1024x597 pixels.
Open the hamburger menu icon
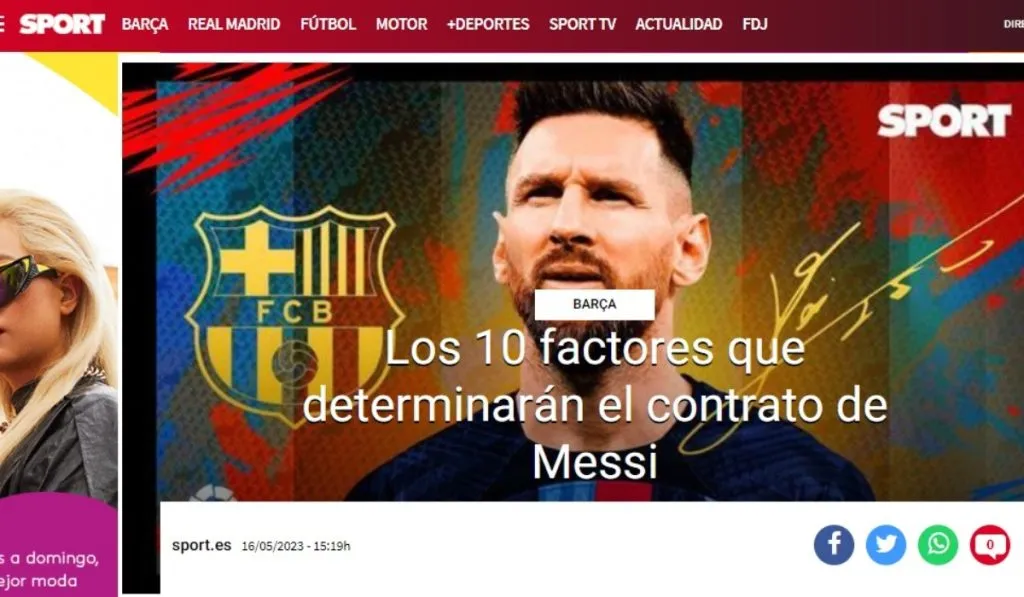1,24
